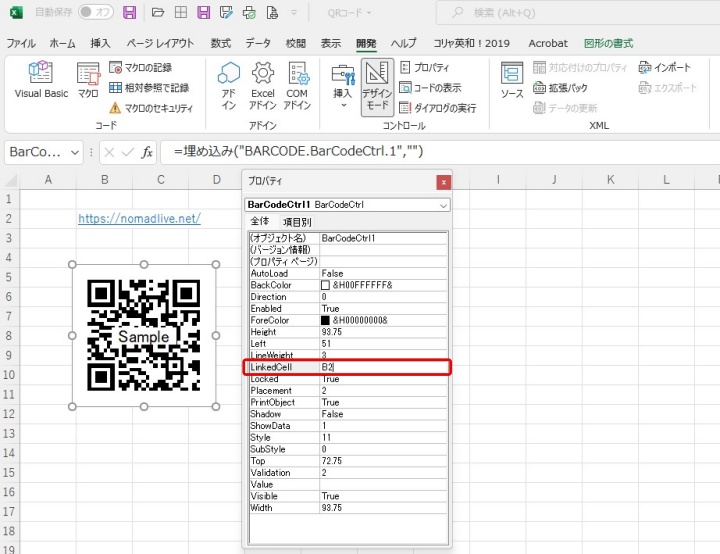Screen dimensions: 720x554
Task: Click the ForeColor black color swatch
Action: coord(325,320)
